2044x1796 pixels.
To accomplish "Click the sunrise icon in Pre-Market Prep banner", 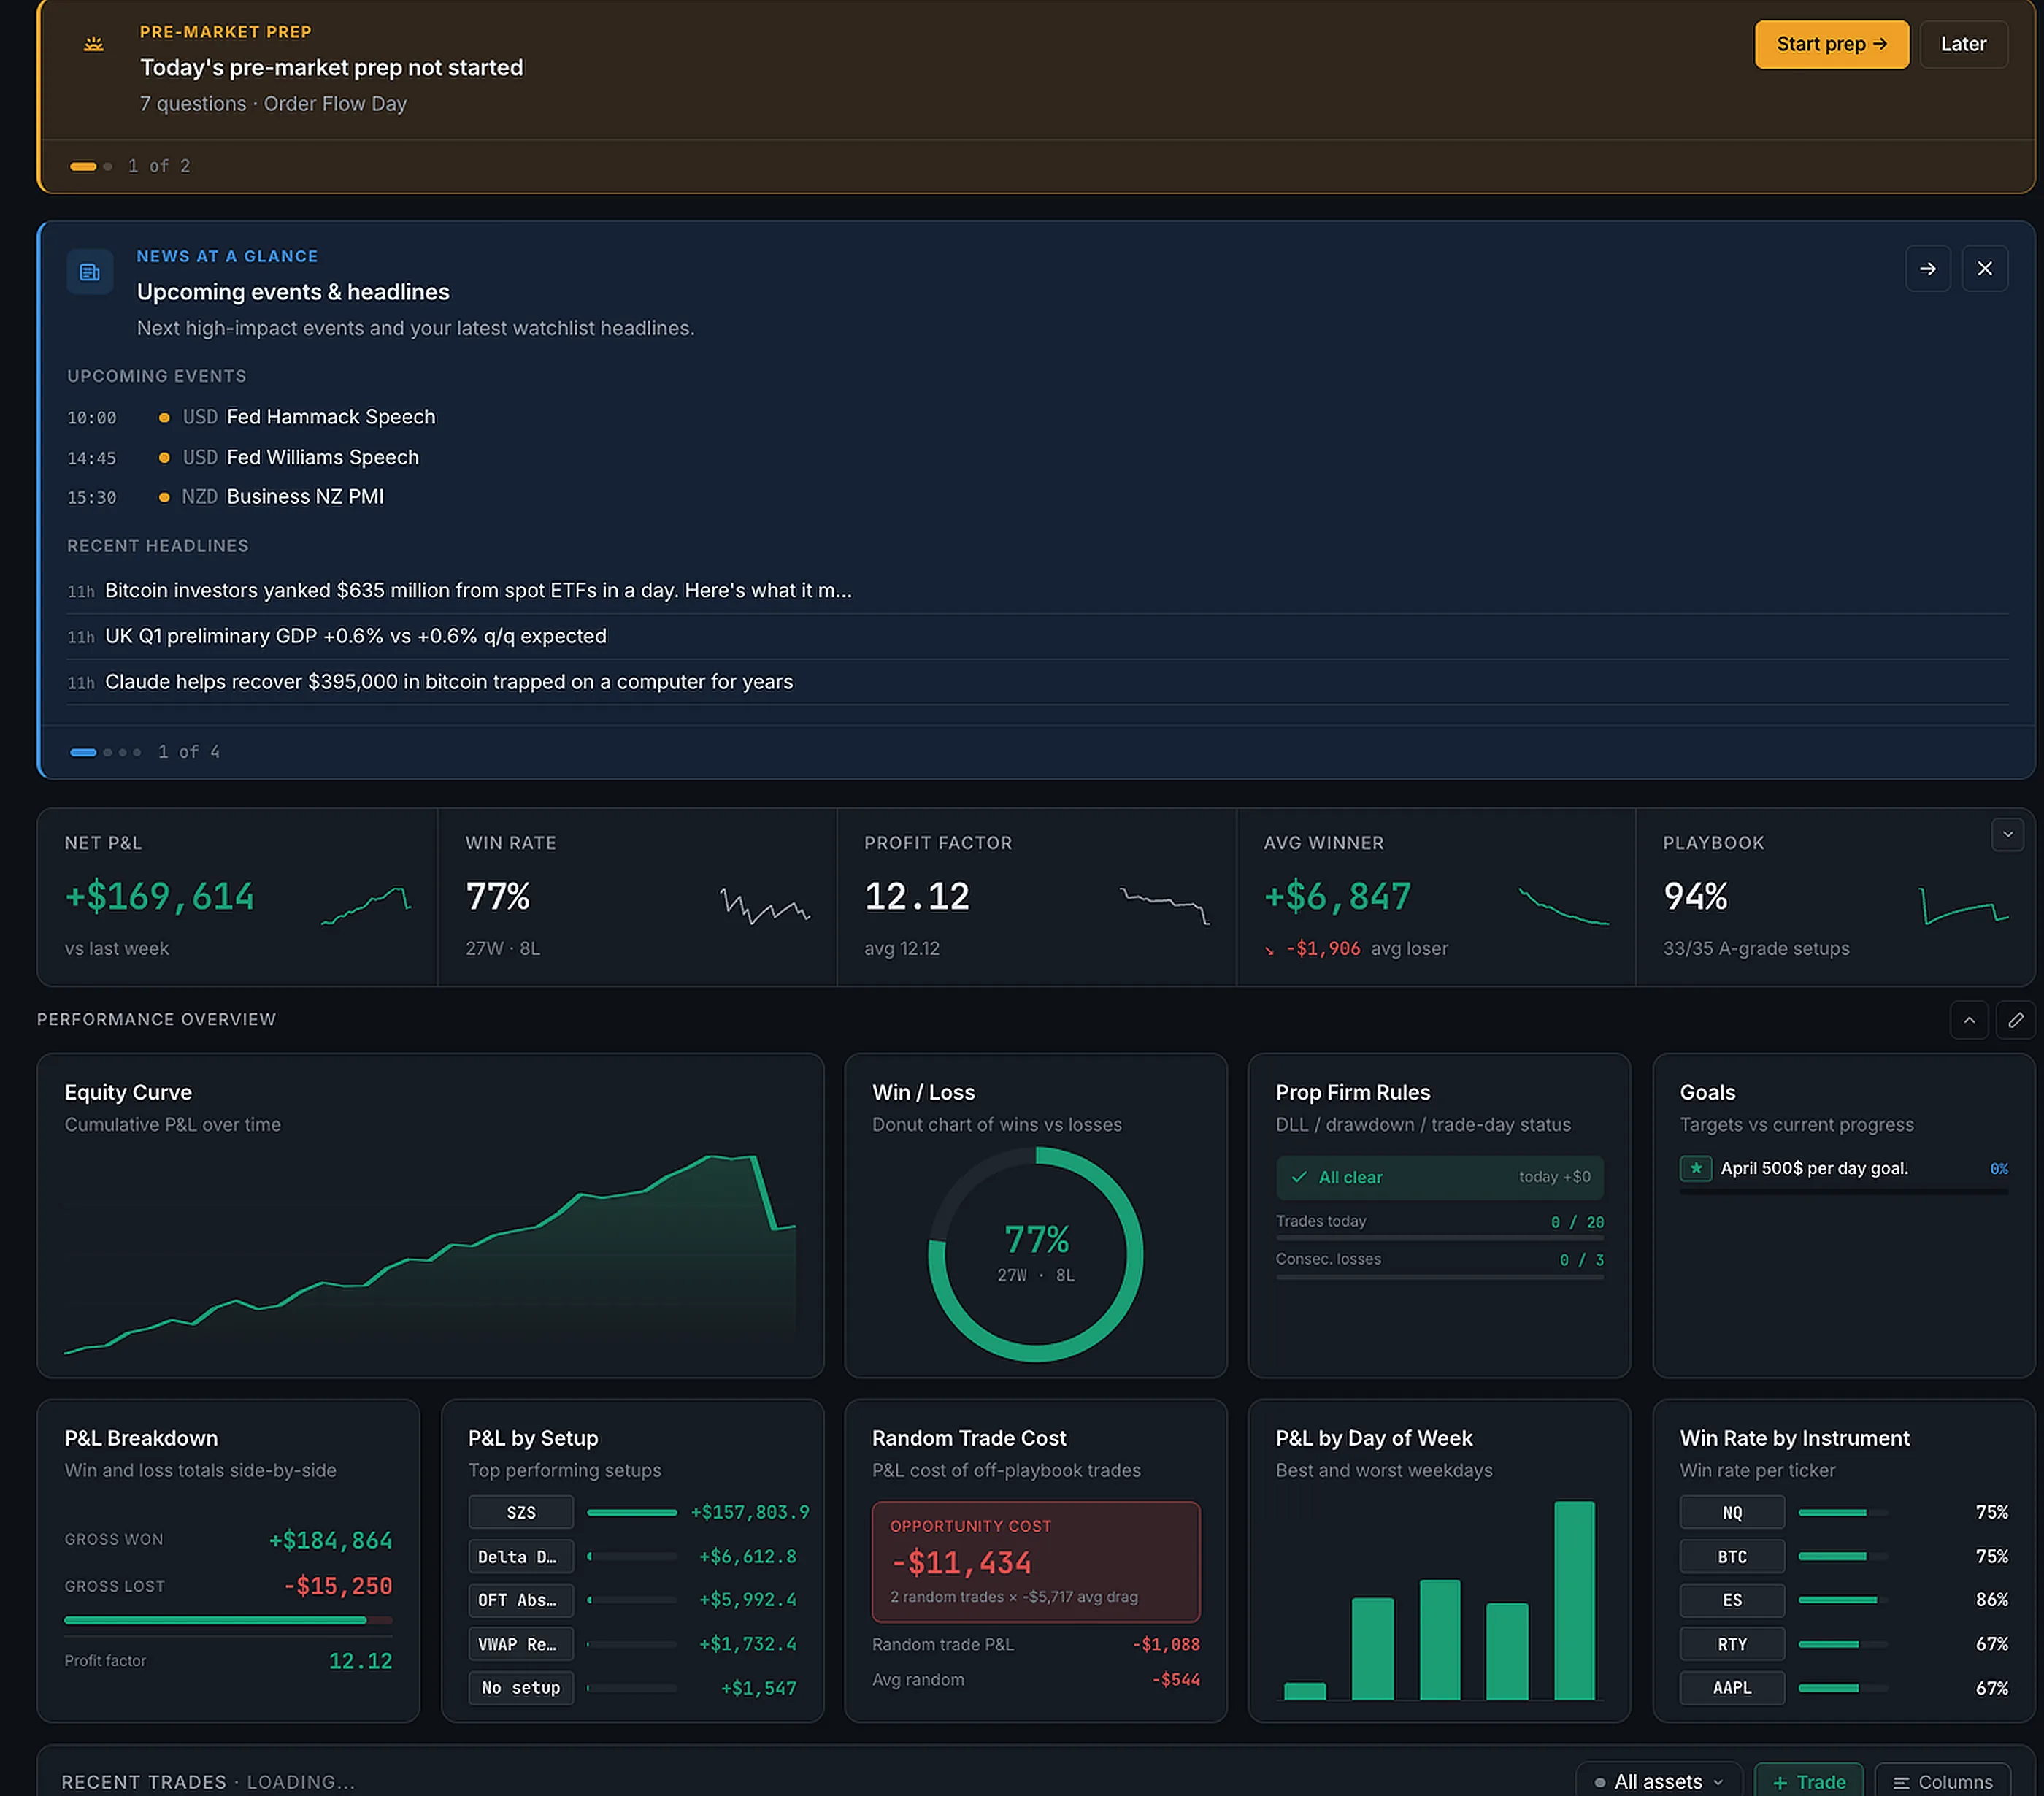I will tap(94, 44).
